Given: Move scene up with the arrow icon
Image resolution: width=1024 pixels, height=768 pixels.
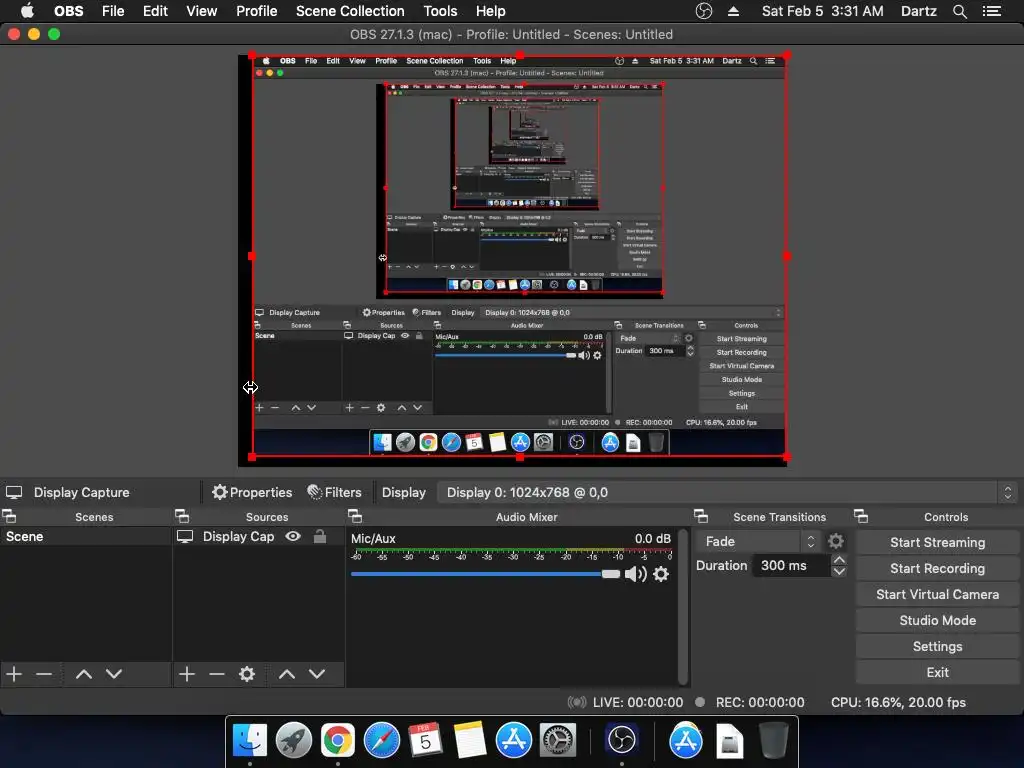Looking at the screenshot, I should 84,674.
